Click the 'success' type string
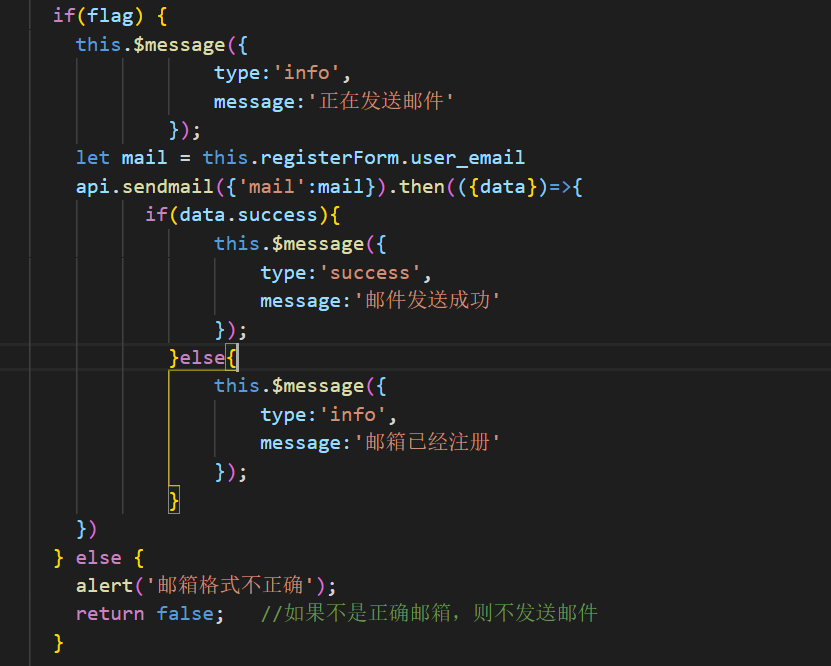This screenshot has width=831, height=666. coord(370,272)
